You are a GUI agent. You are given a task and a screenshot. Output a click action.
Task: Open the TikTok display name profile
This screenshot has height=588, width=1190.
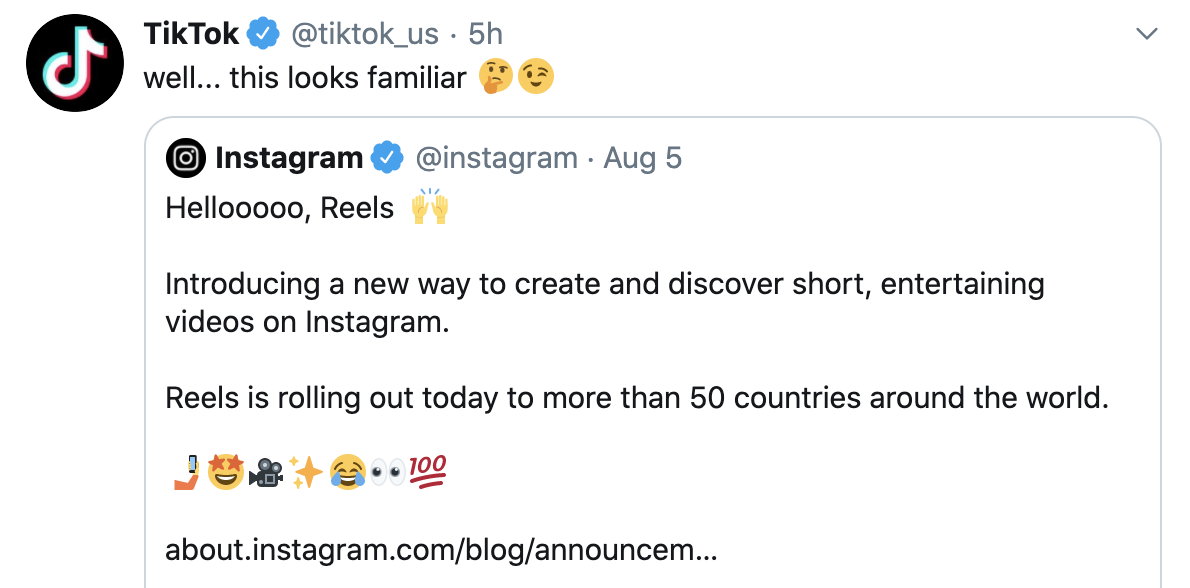(192, 34)
